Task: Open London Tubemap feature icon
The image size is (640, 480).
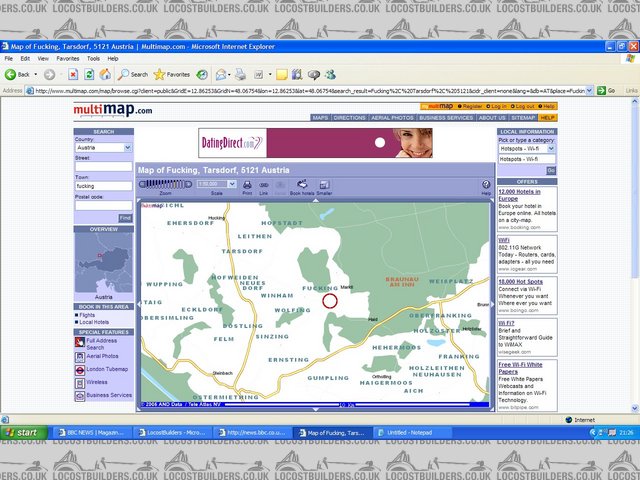Action: tap(80, 368)
